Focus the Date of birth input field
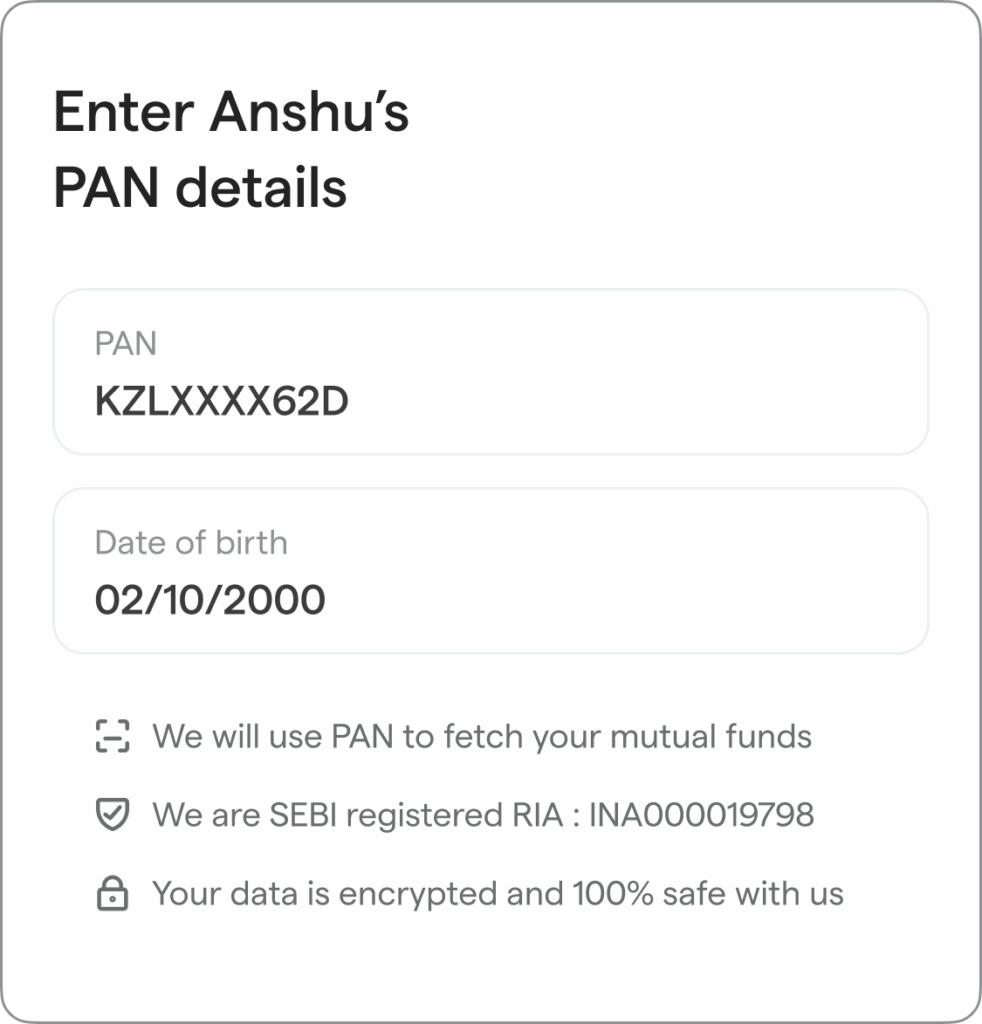The image size is (982, 1024). (490, 571)
